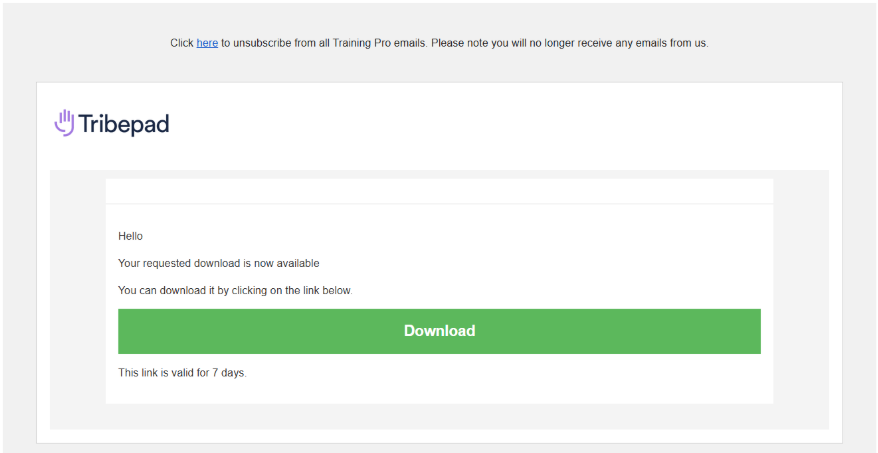
Task: Select the "Hello" greeting text
Action: click(130, 236)
